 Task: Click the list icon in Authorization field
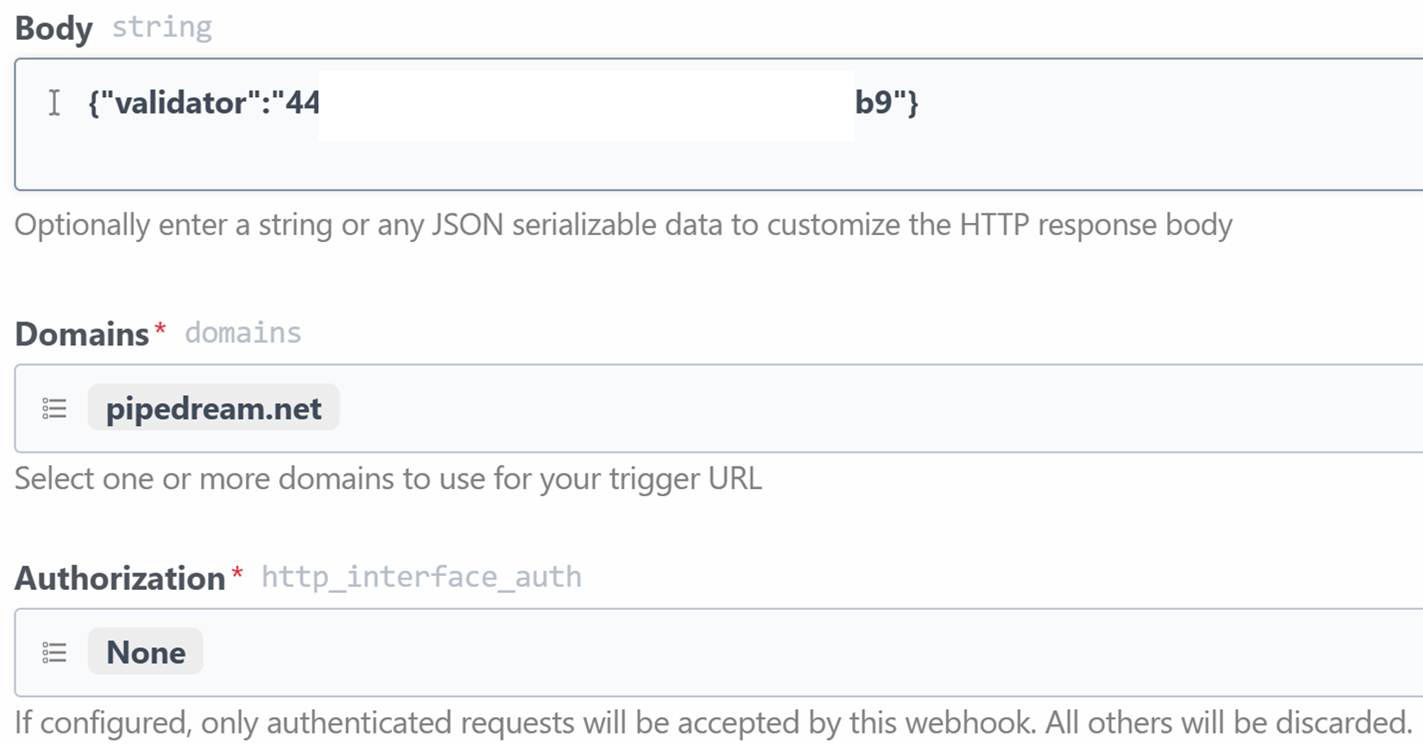pyautogui.click(x=54, y=652)
